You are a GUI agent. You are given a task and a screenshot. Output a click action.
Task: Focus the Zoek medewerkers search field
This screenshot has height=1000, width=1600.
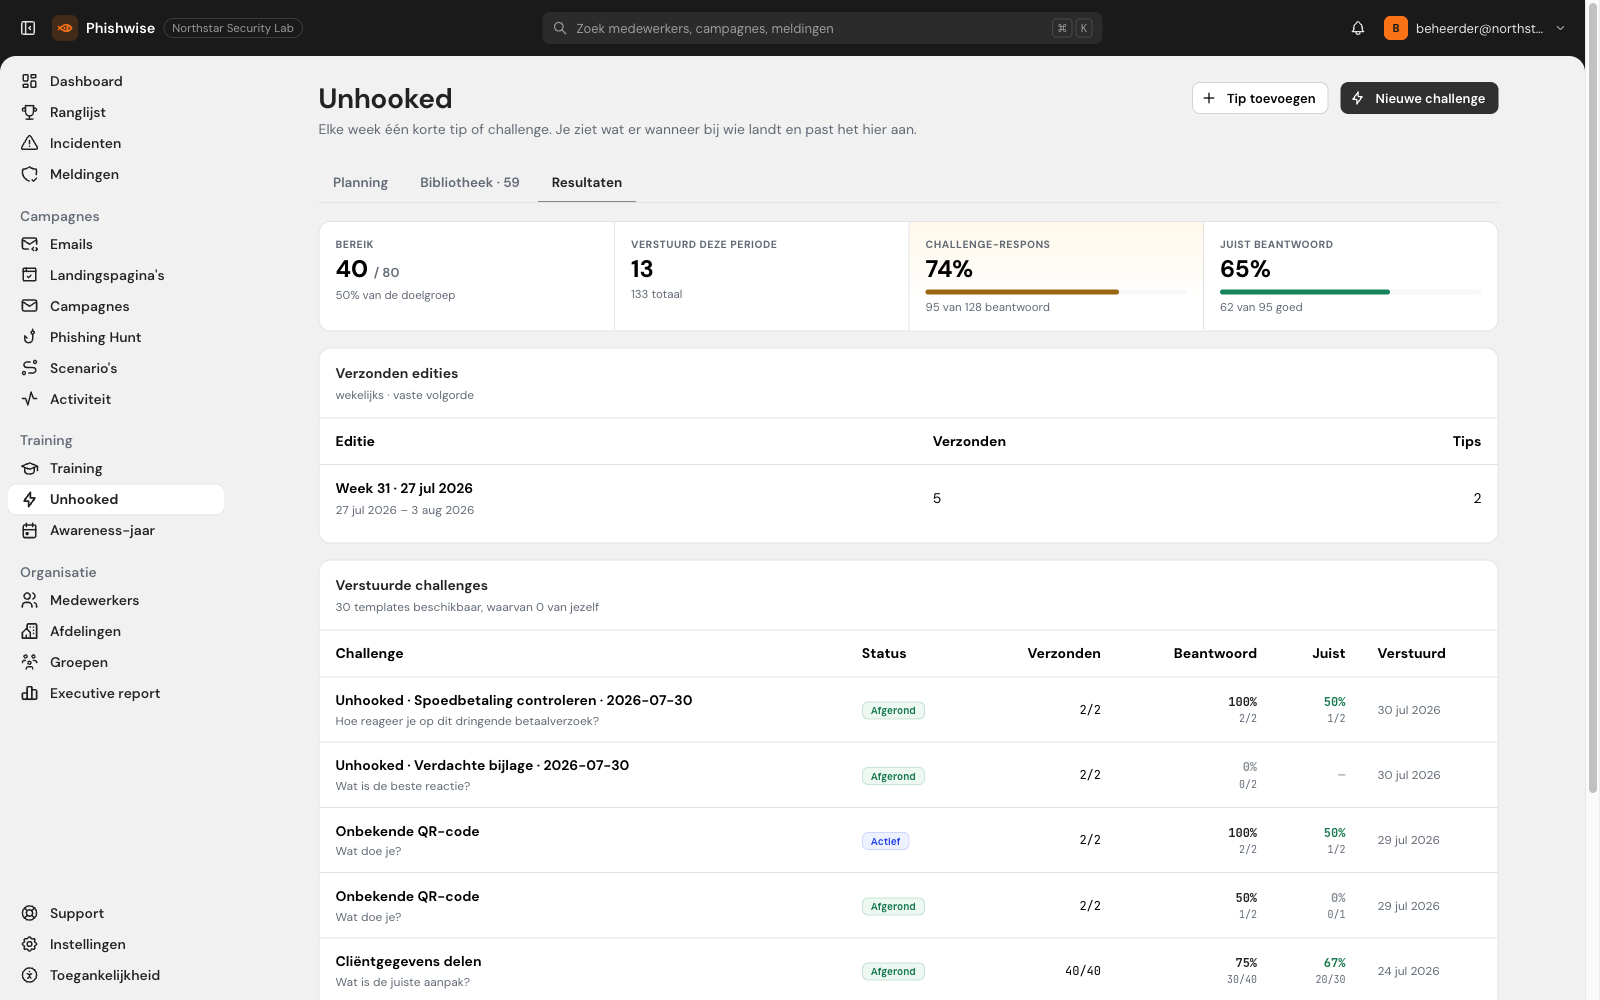(x=822, y=28)
